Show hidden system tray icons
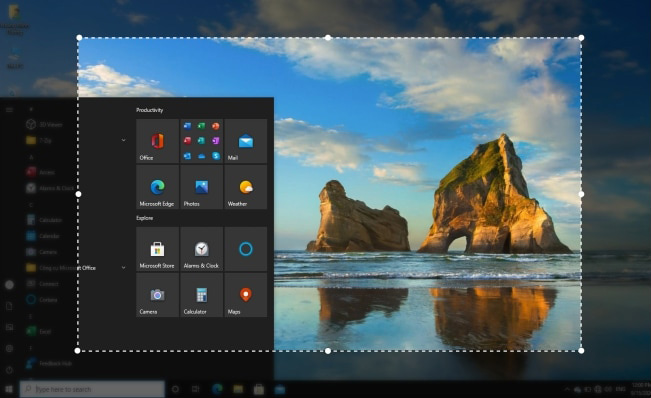 (567, 389)
